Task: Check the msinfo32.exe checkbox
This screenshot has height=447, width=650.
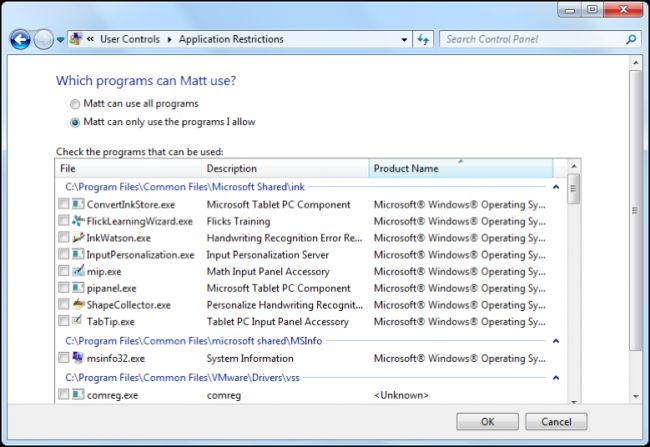Action: (63, 358)
